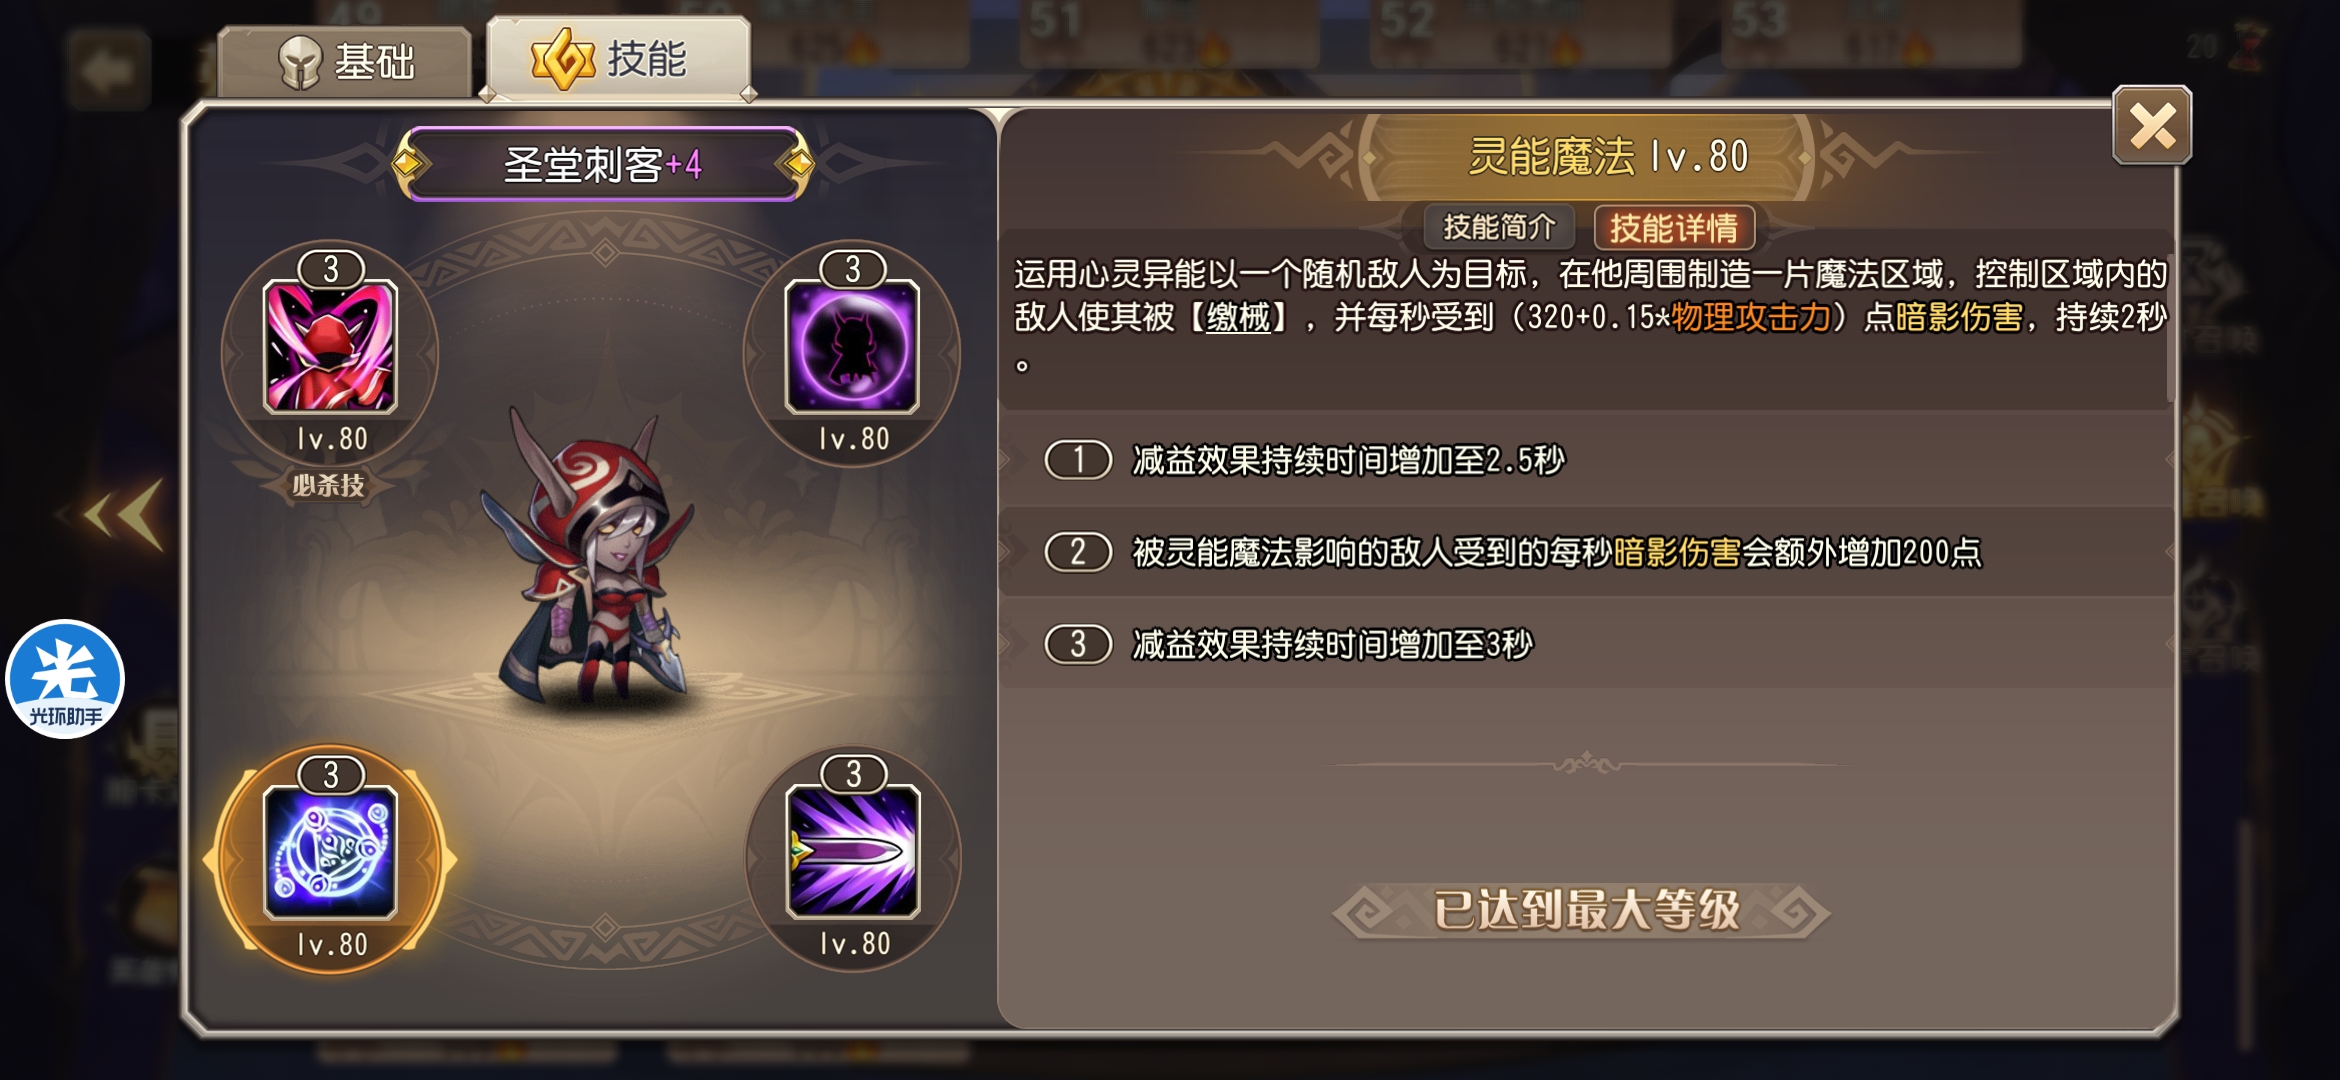
Task: Close the skill panel with the X button
Action: click(x=2152, y=126)
